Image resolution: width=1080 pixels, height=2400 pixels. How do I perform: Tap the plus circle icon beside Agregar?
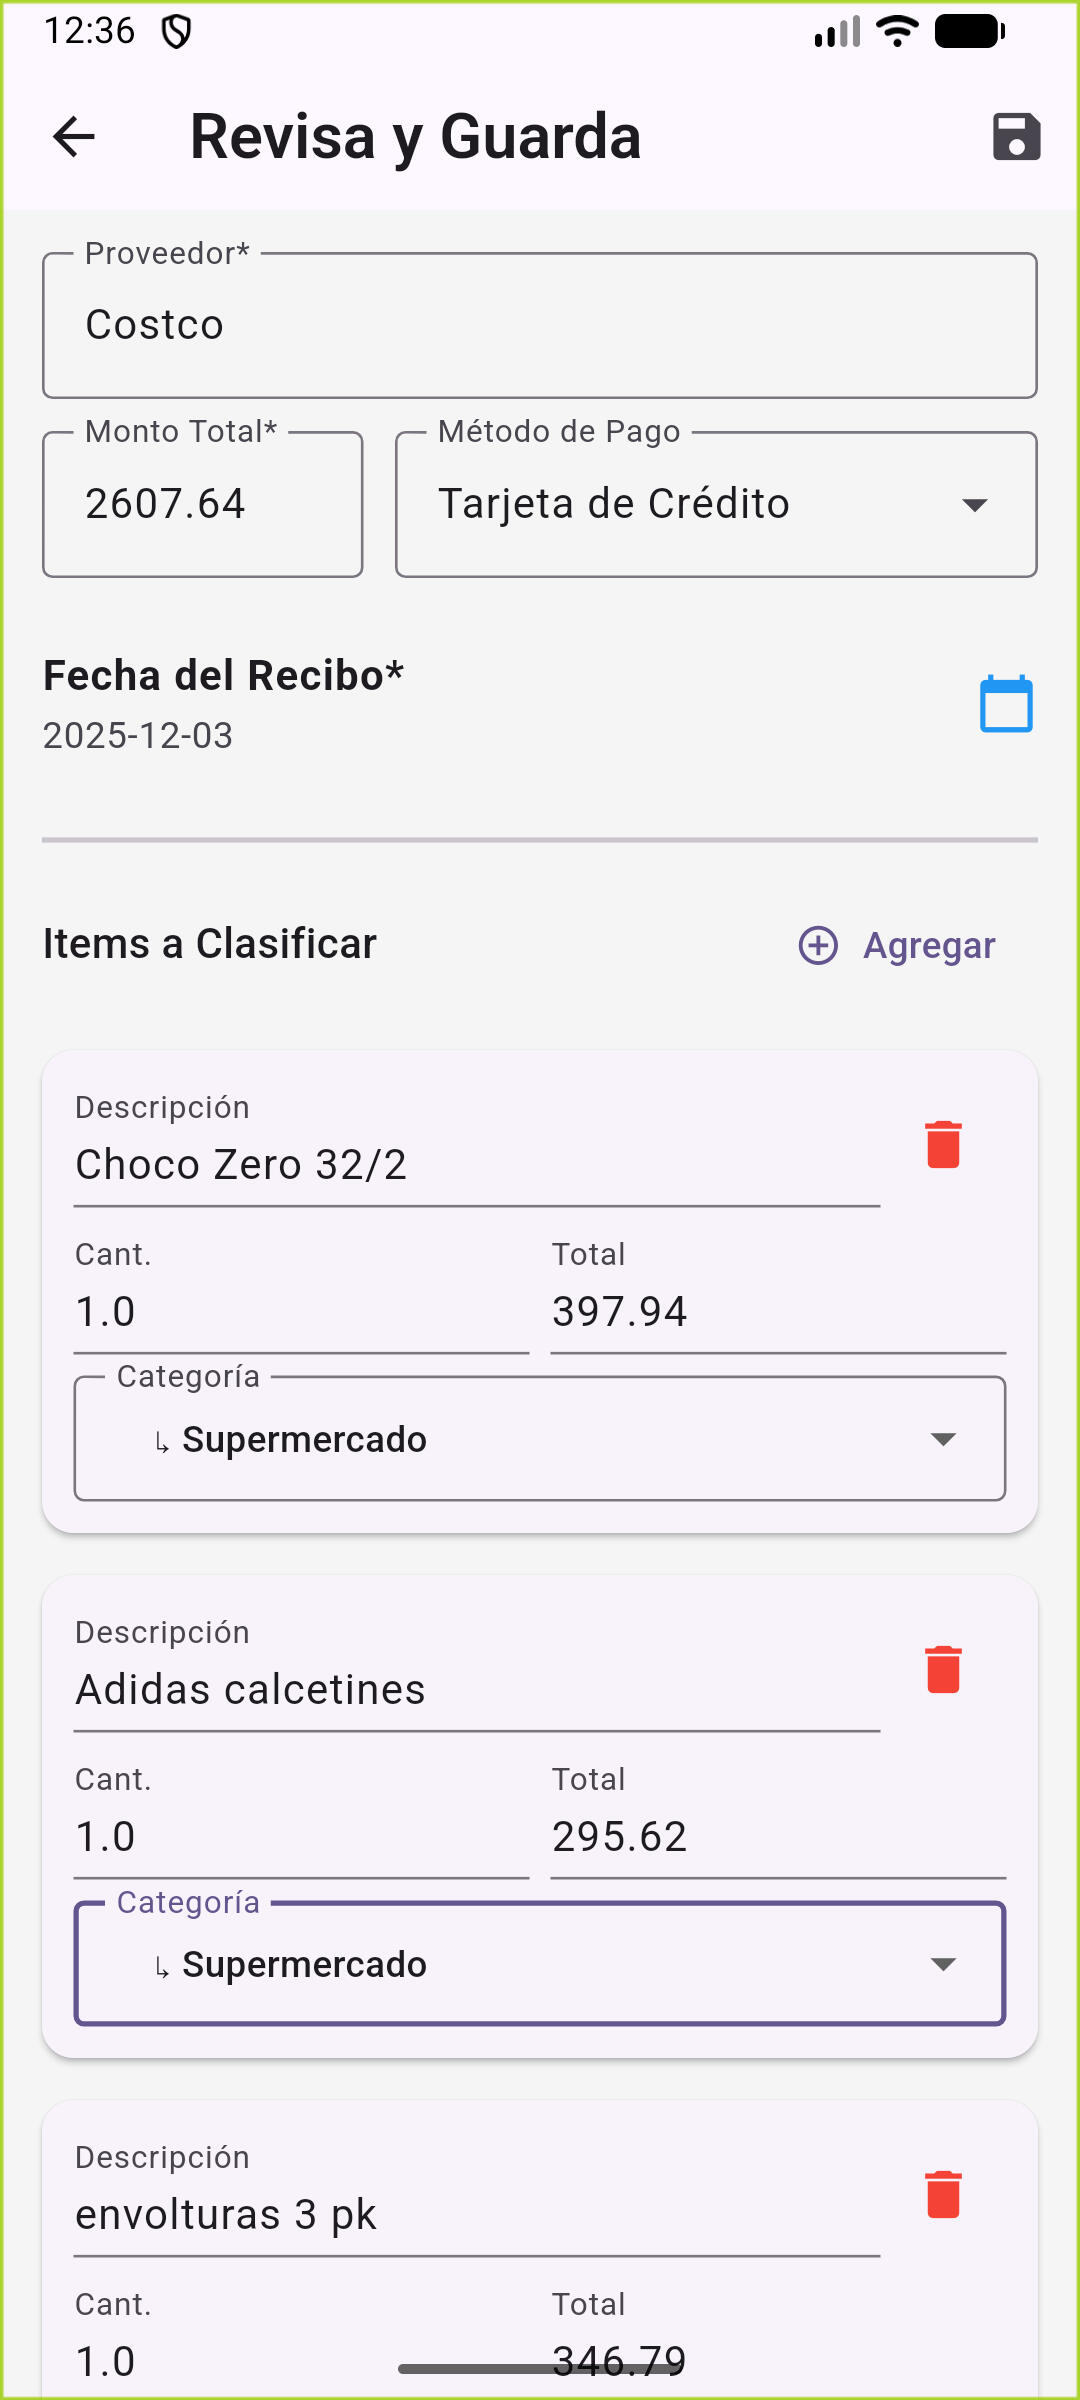pos(818,945)
